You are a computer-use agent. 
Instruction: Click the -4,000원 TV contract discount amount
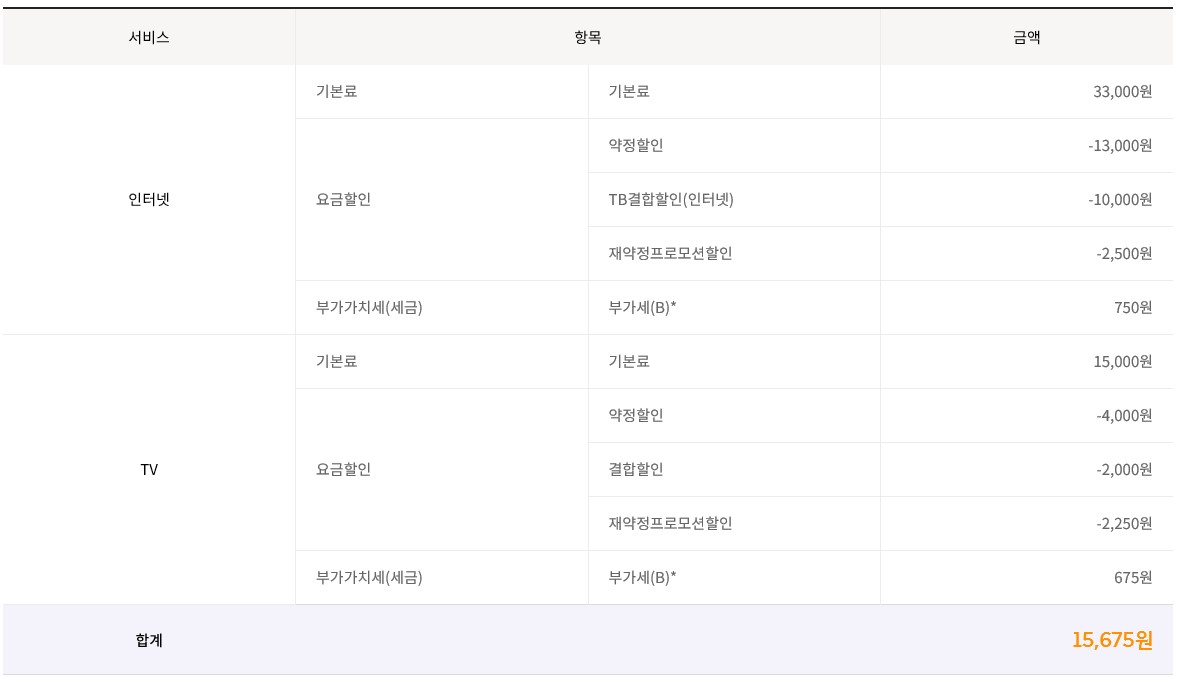(x=1124, y=415)
